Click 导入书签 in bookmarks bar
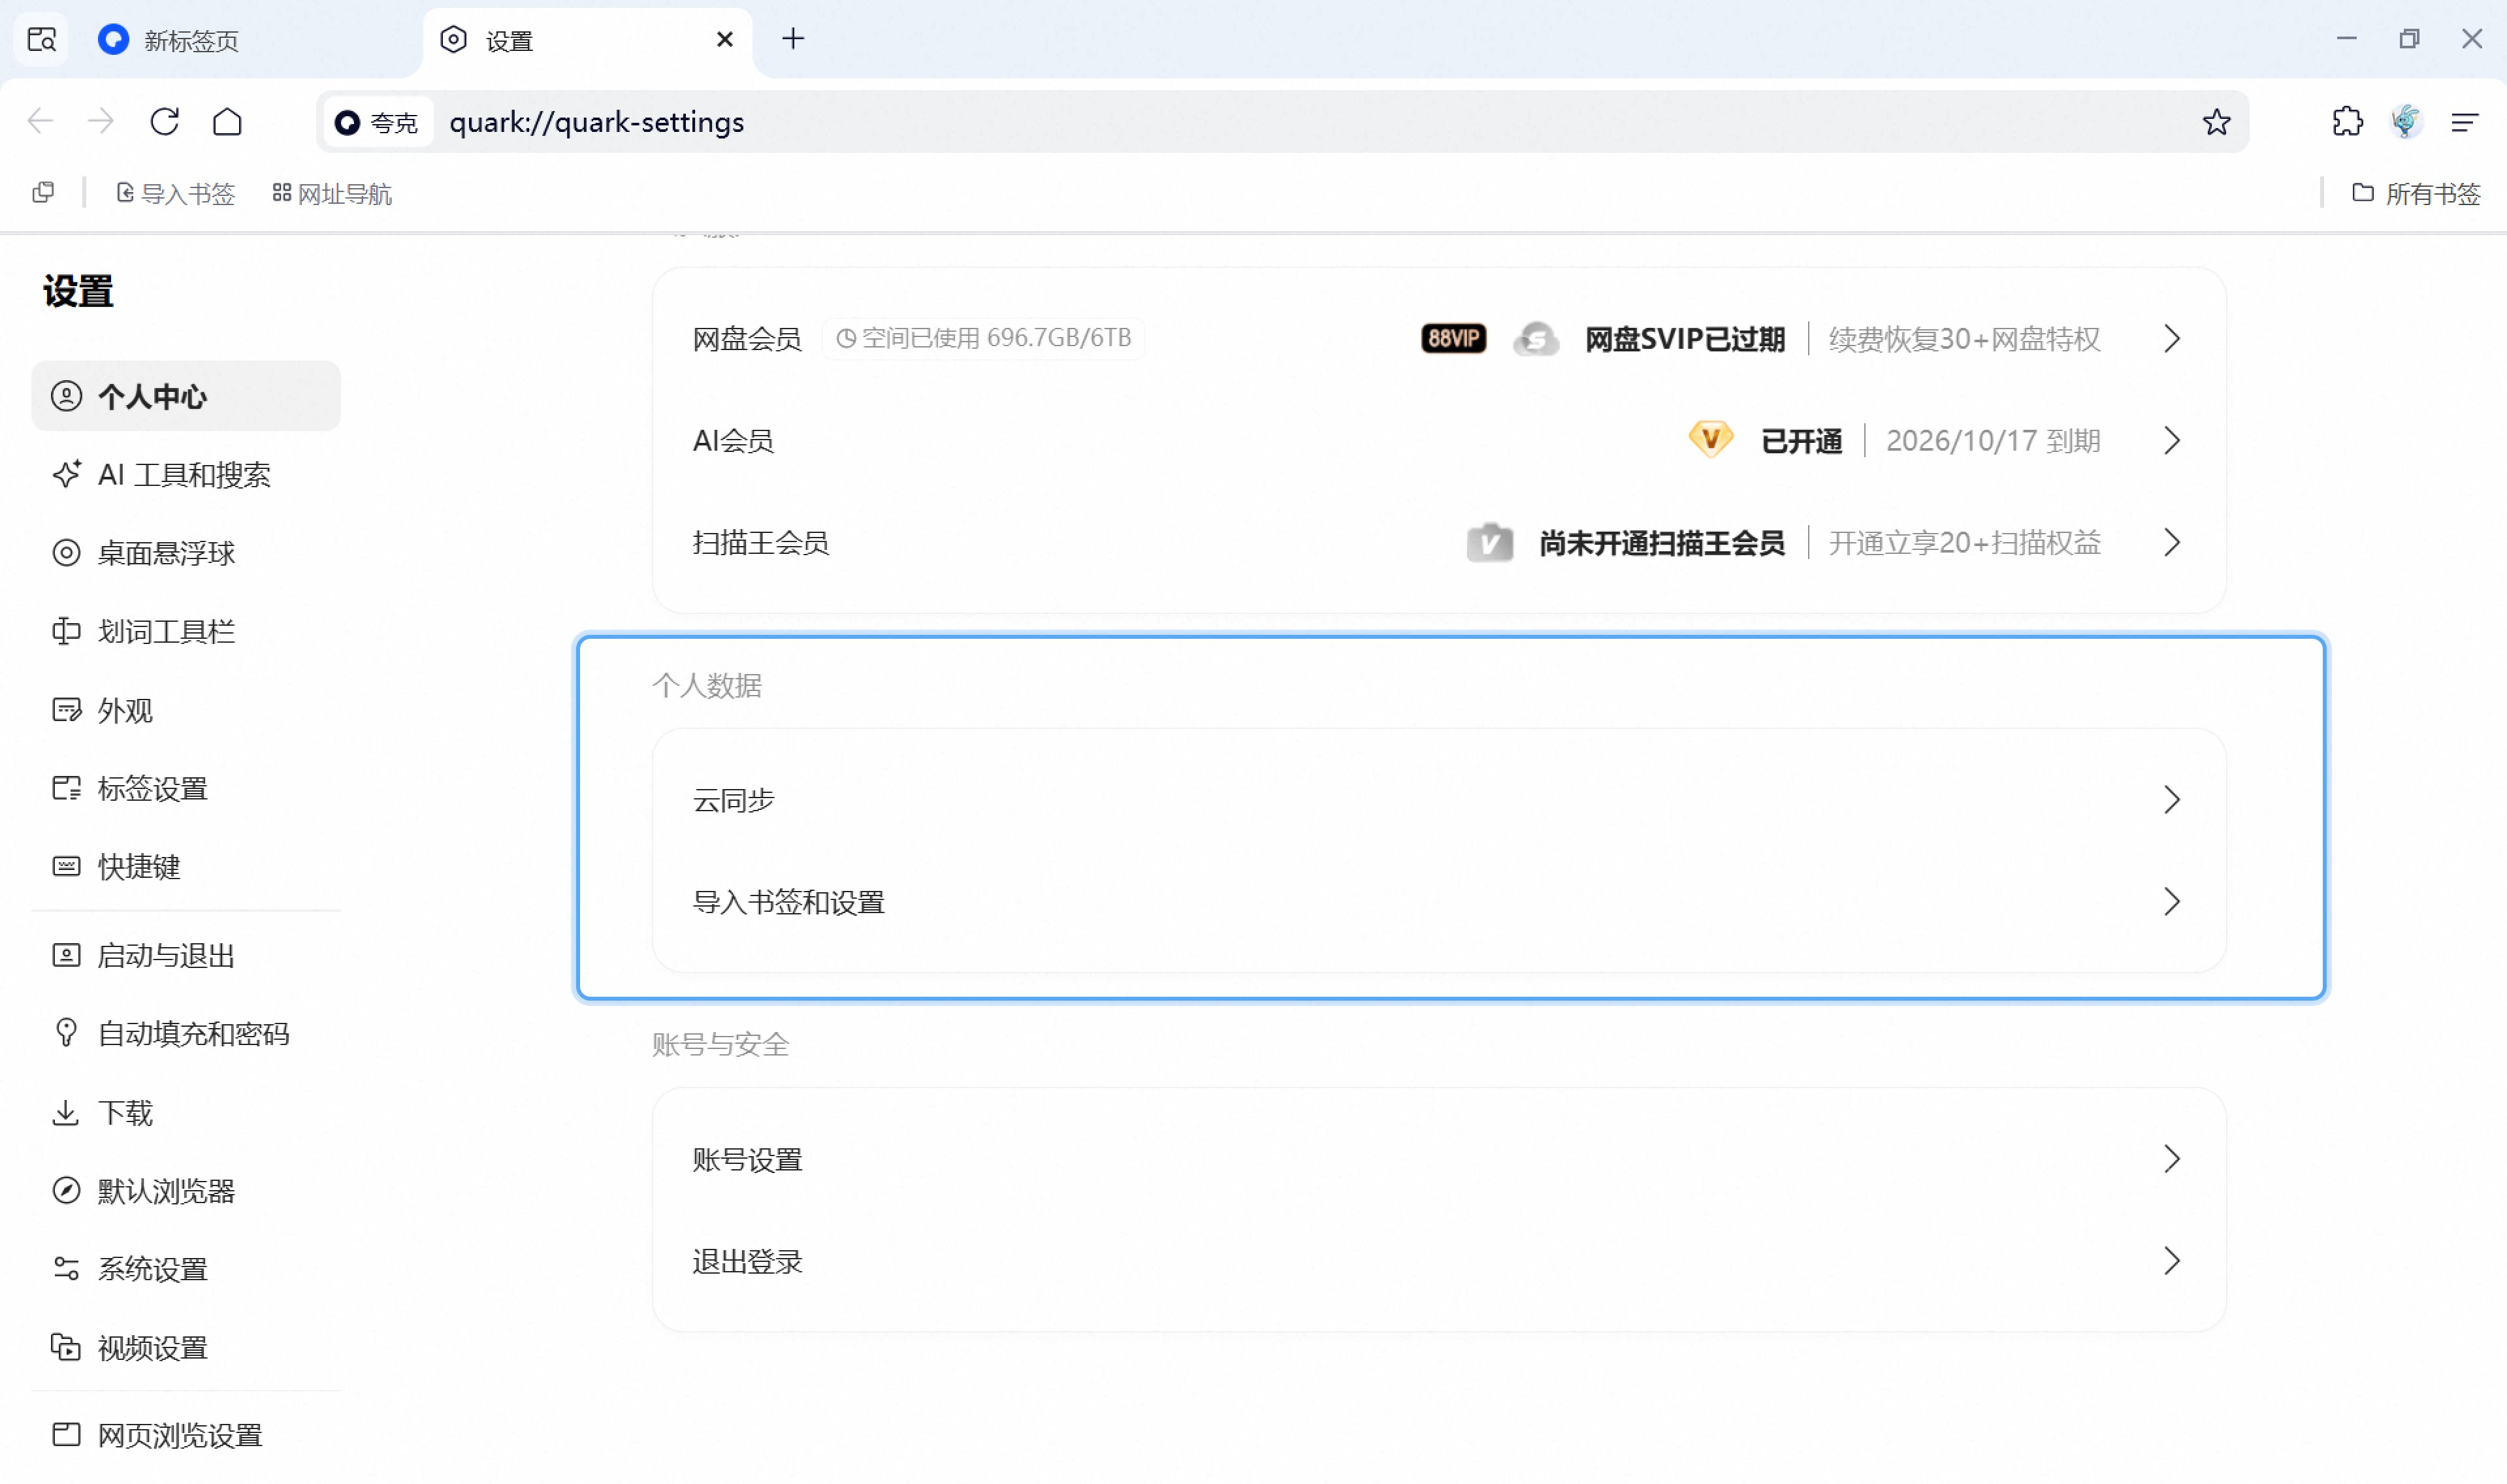This screenshot has width=2507, height=1484. click(175, 193)
